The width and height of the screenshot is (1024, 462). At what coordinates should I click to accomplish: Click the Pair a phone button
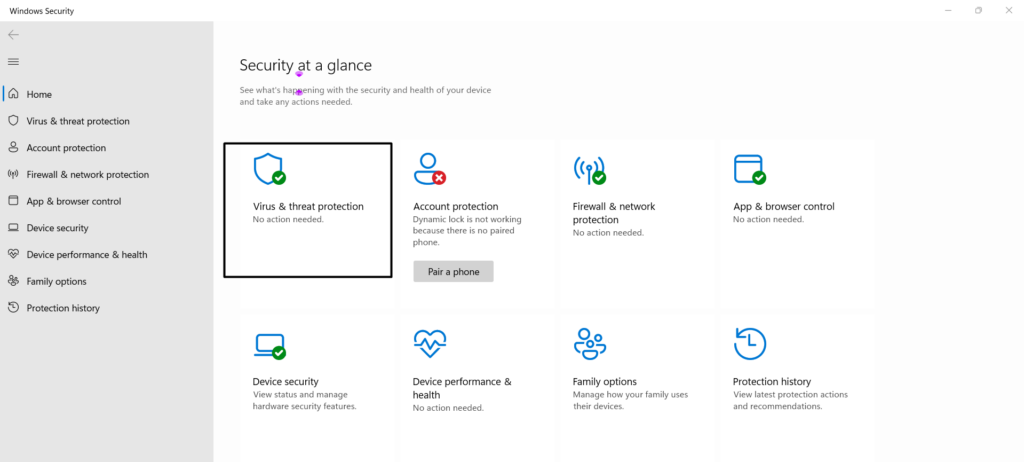(x=453, y=272)
